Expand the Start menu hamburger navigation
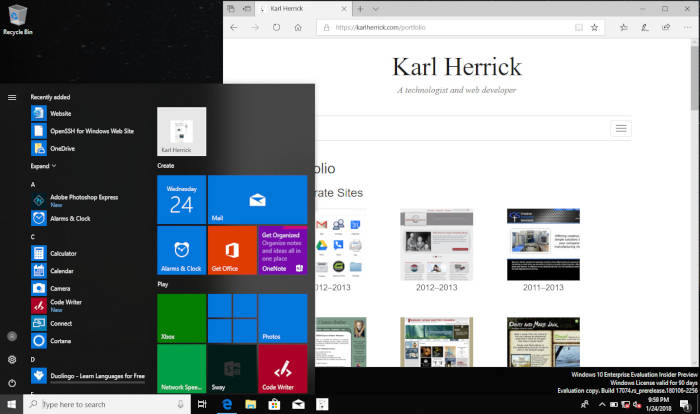The height and width of the screenshot is (414, 700). point(12,97)
